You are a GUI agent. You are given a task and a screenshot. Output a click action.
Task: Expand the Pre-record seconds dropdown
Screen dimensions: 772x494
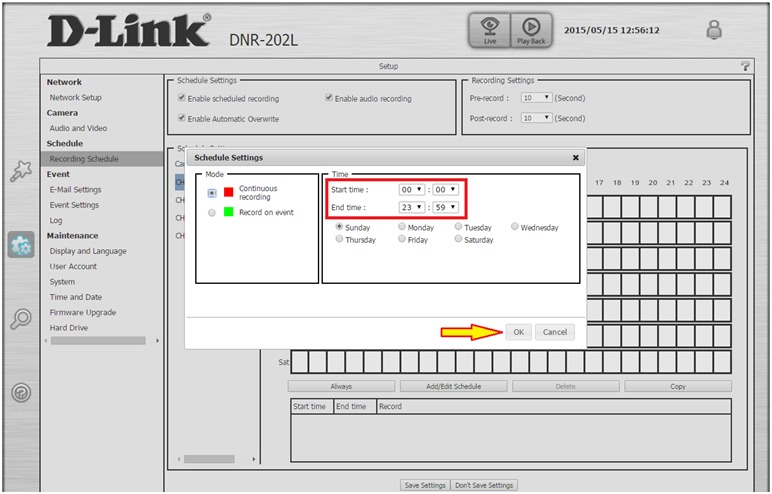pos(536,98)
